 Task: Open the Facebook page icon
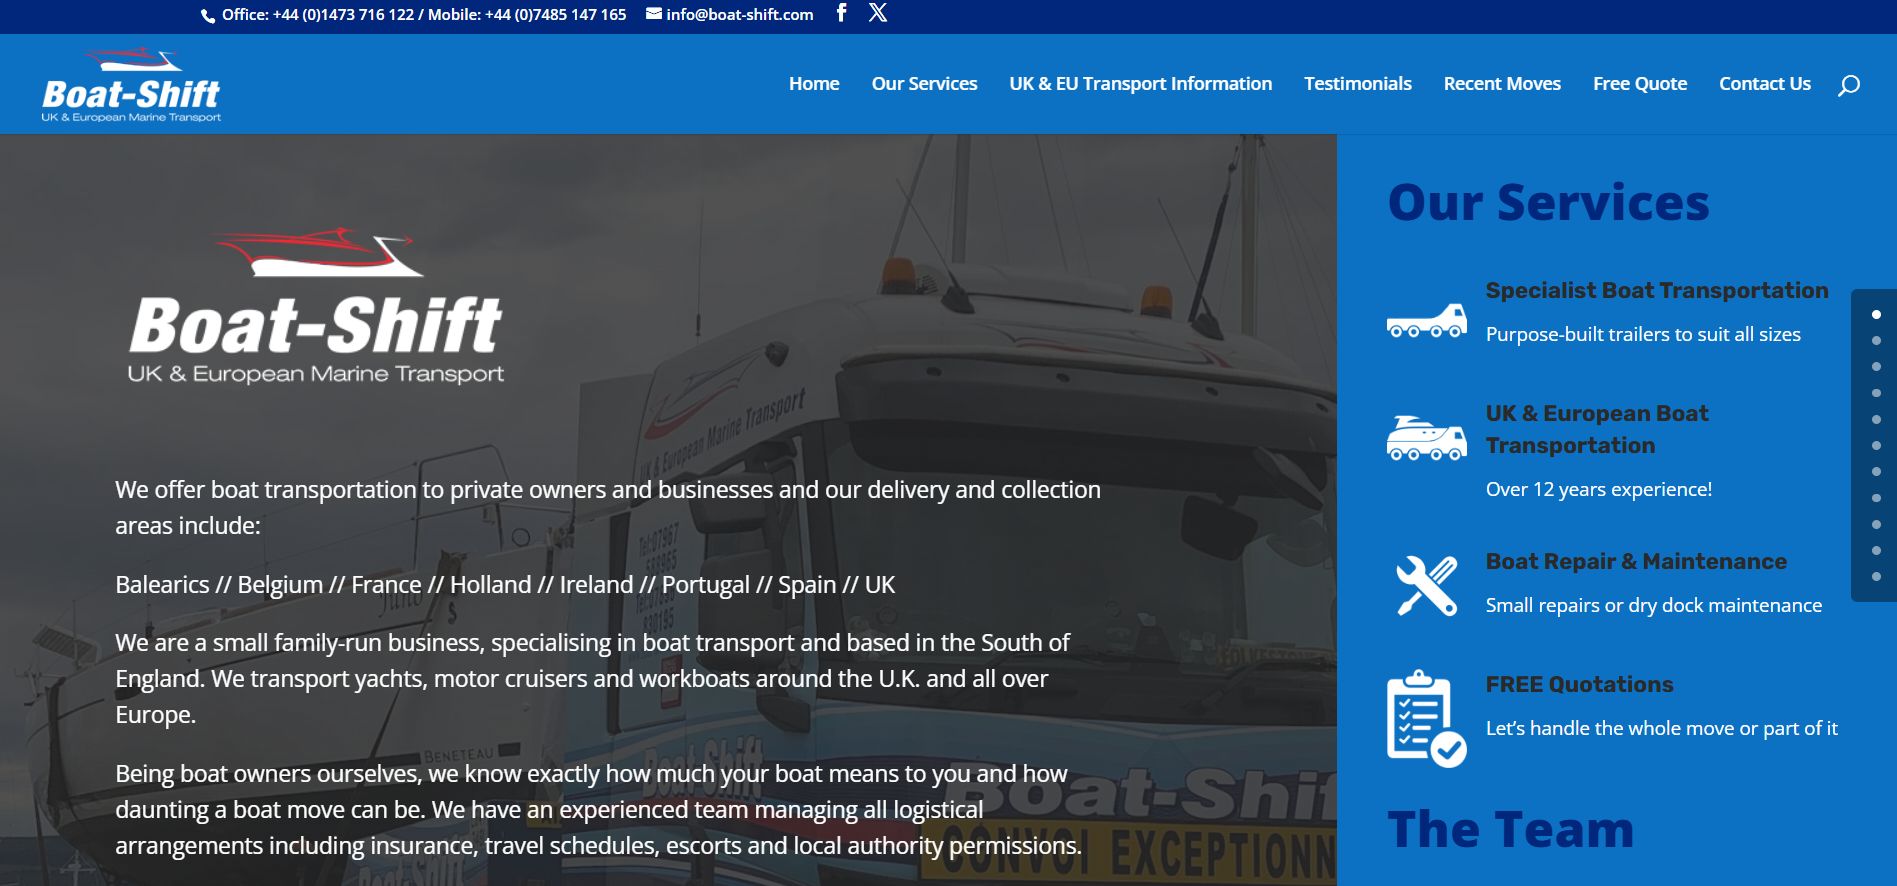point(841,13)
